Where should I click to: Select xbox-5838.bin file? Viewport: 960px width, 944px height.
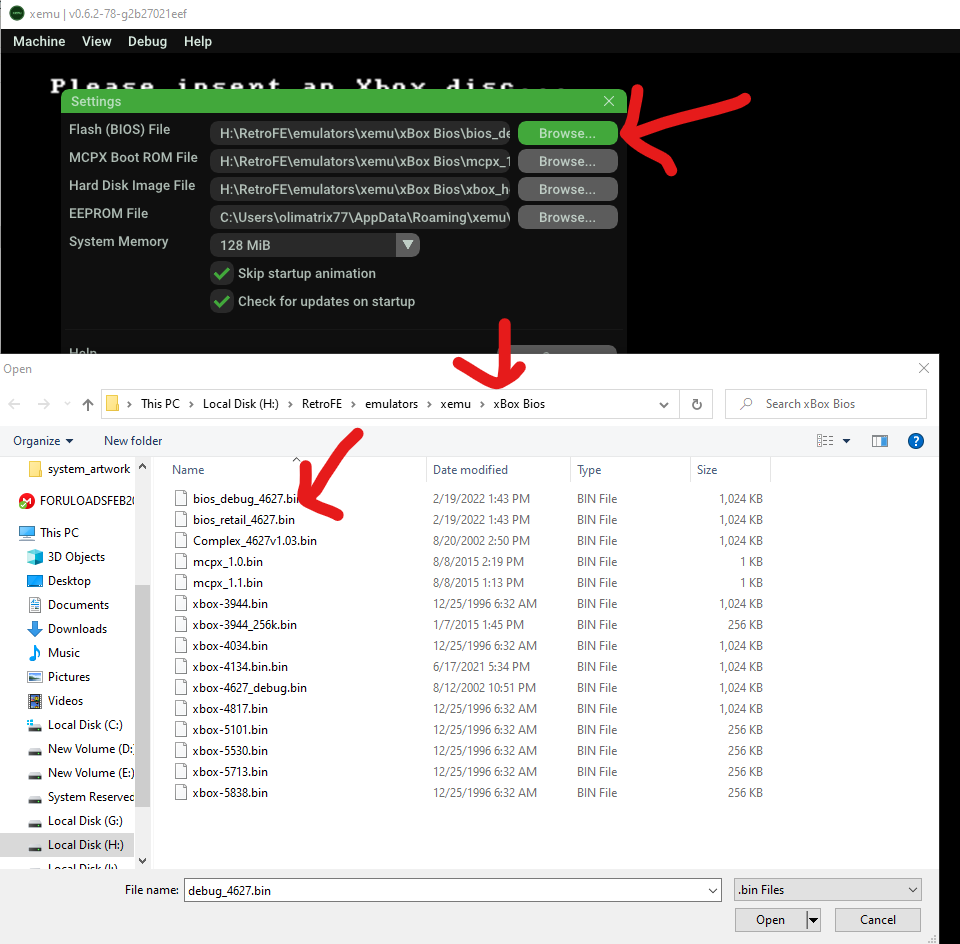230,793
